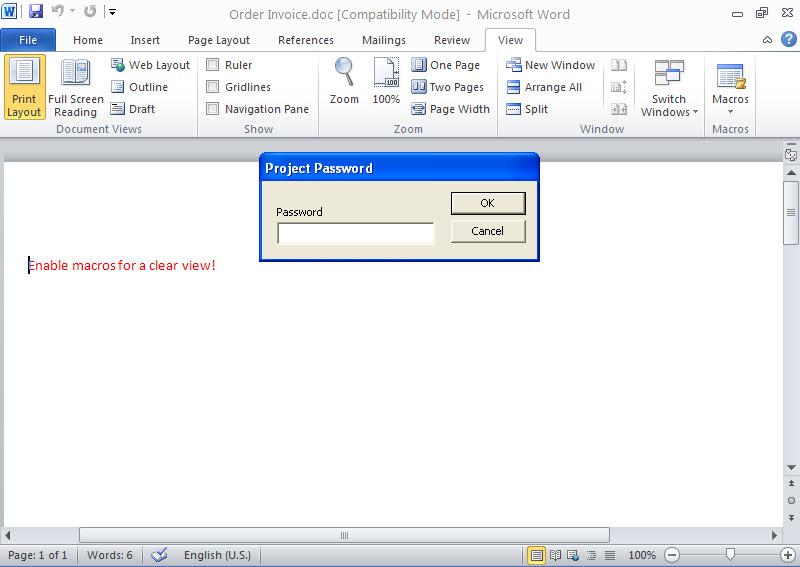
Task: Click View Side by Side icon
Action: coord(619,65)
